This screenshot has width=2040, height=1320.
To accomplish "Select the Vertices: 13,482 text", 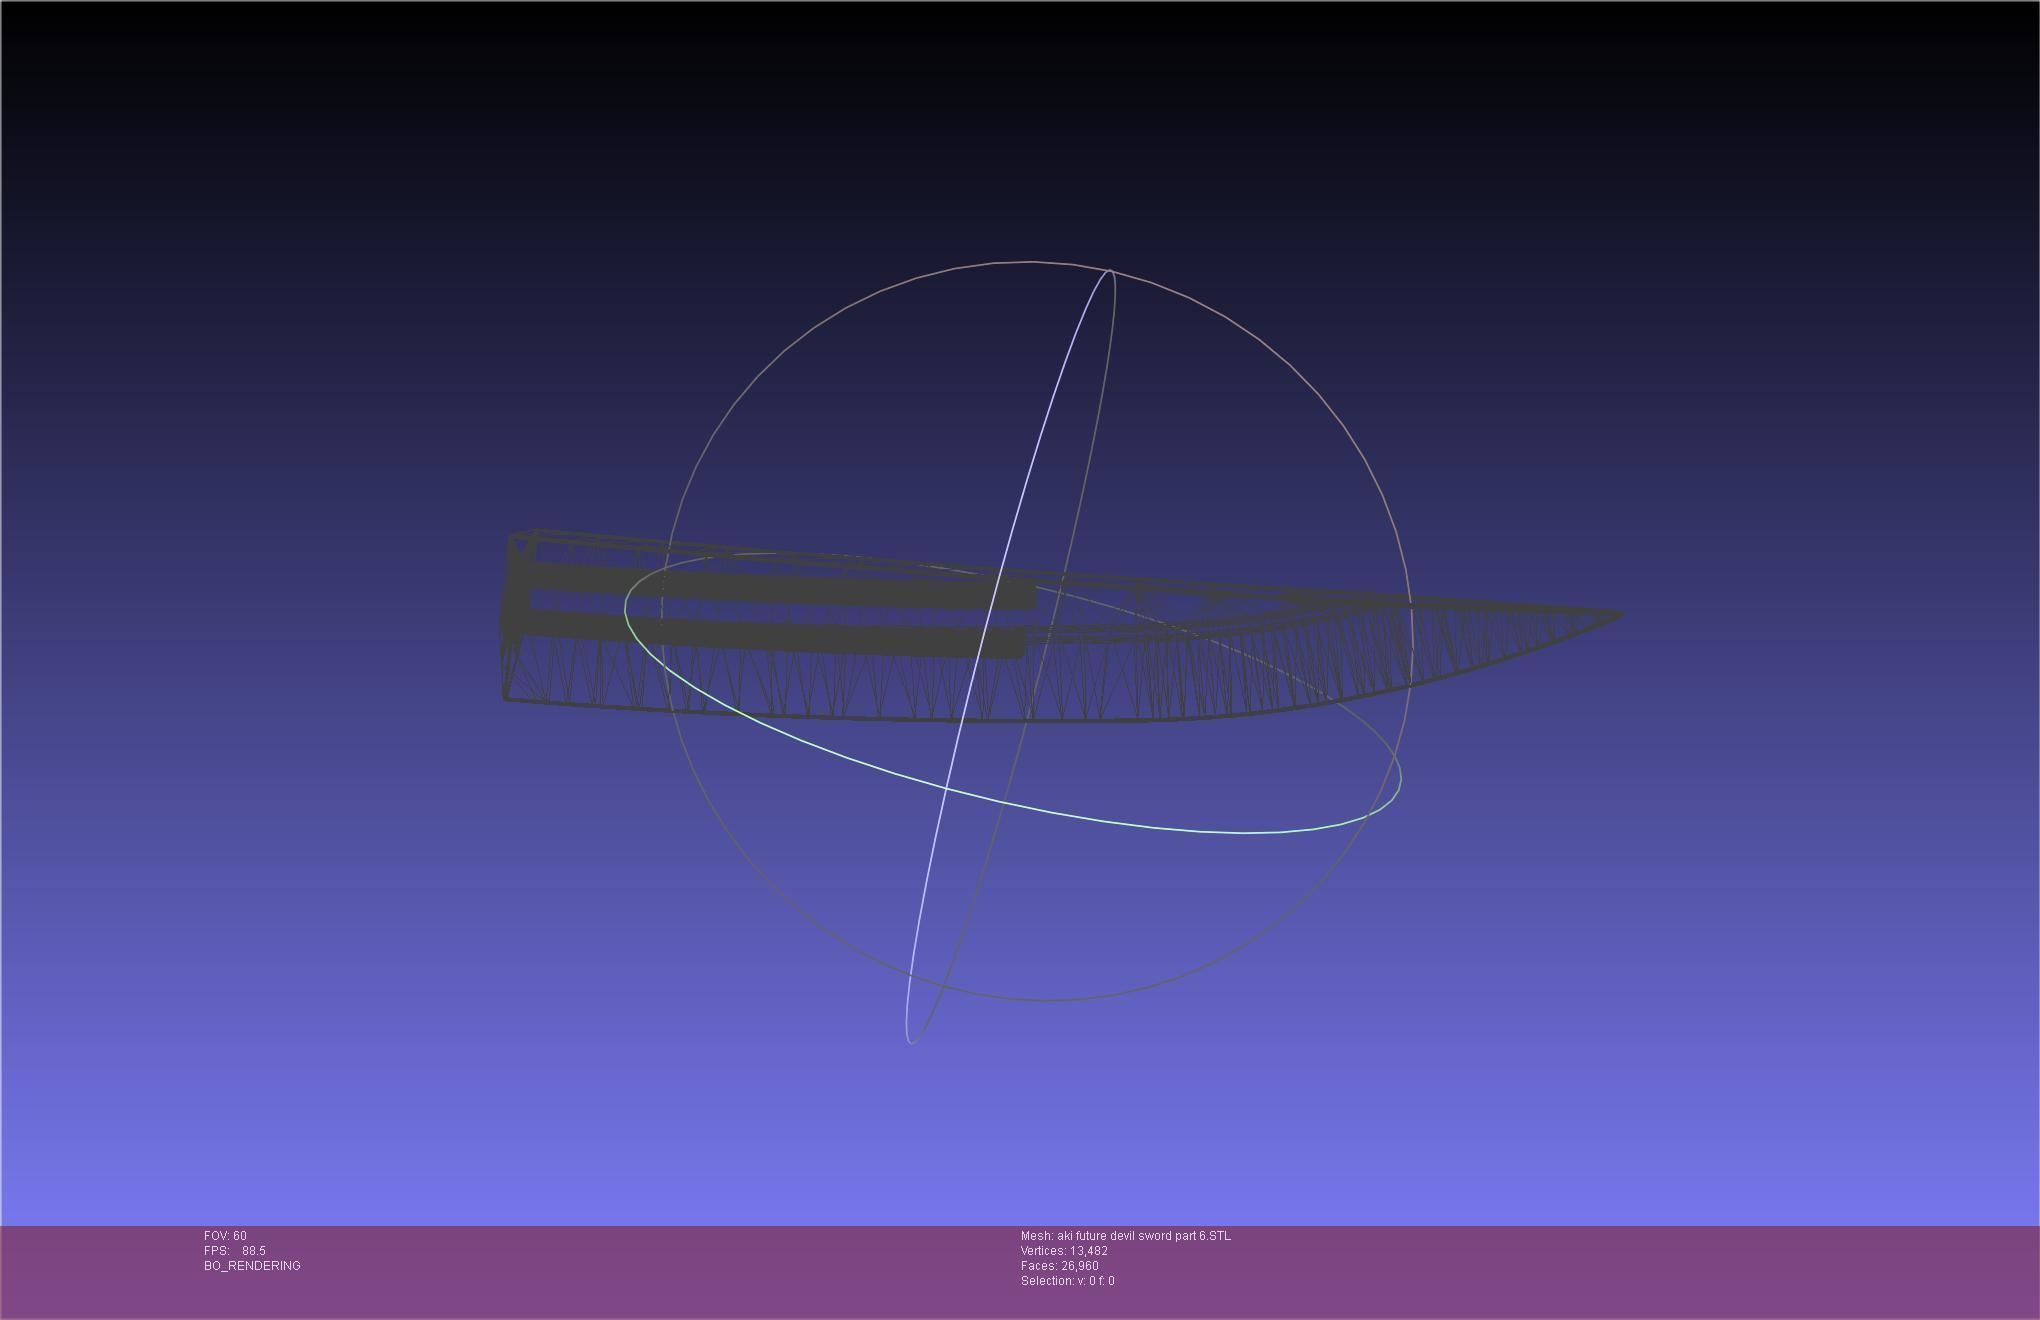I will click(x=1064, y=1251).
